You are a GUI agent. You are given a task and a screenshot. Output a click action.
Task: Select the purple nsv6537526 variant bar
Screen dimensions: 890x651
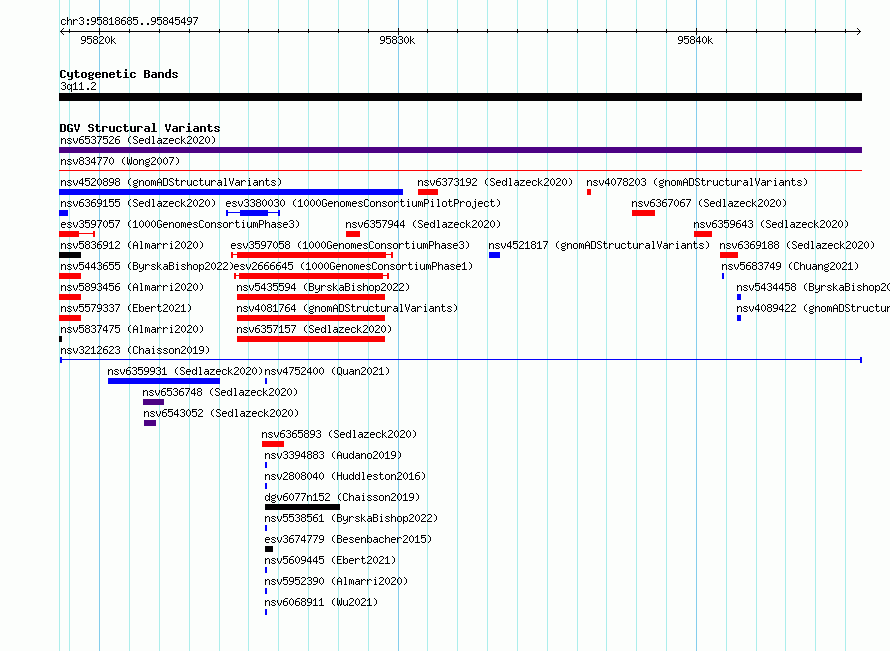[x=460, y=150]
